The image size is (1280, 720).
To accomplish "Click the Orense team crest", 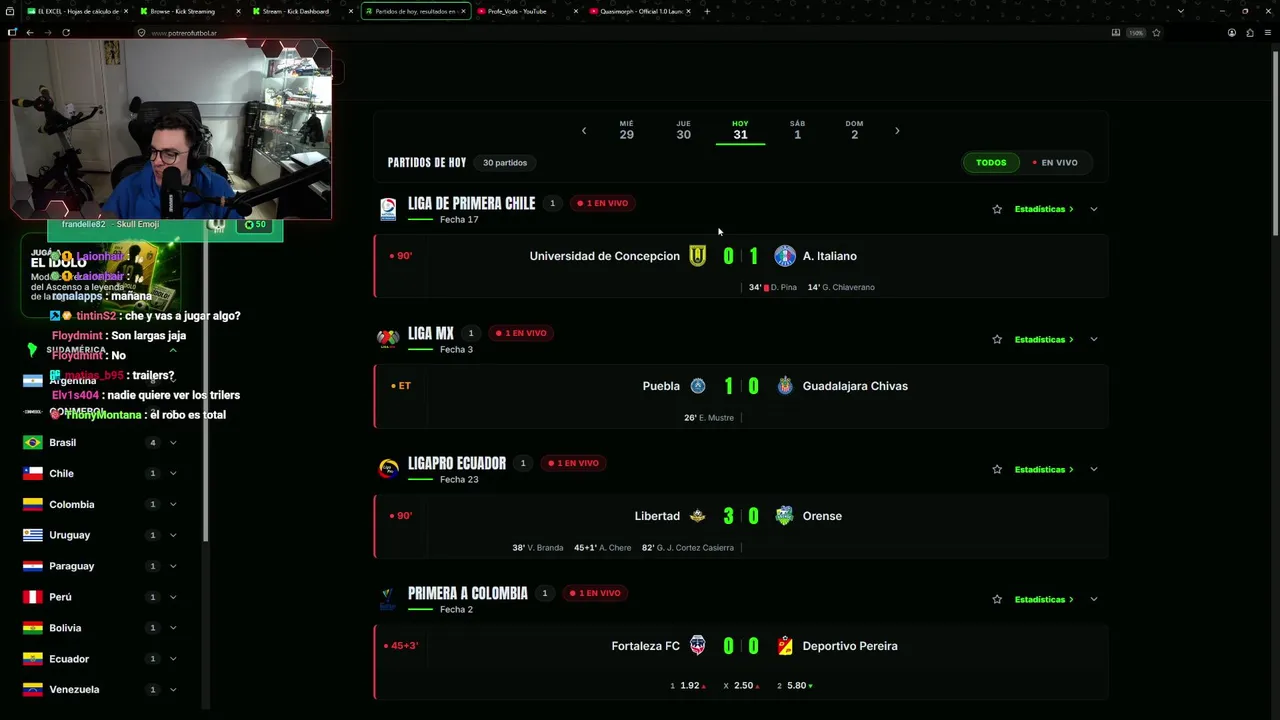I will 785,516.
